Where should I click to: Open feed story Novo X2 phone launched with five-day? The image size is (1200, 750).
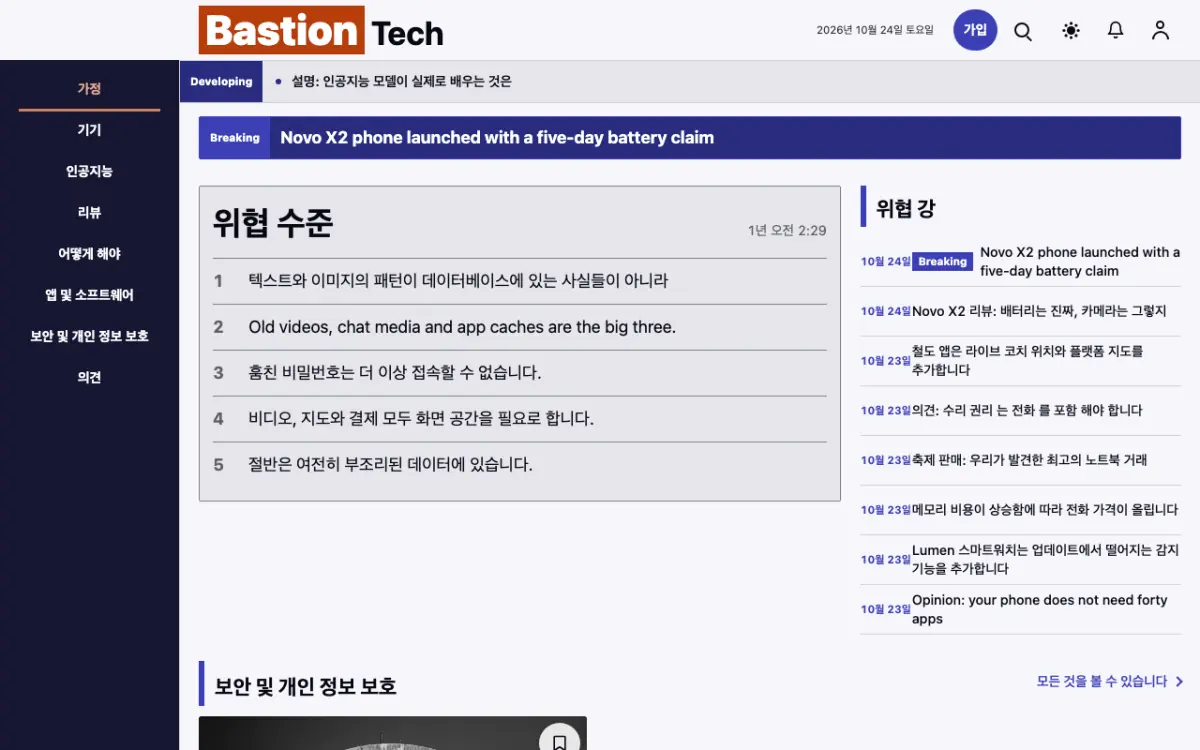(1080, 262)
